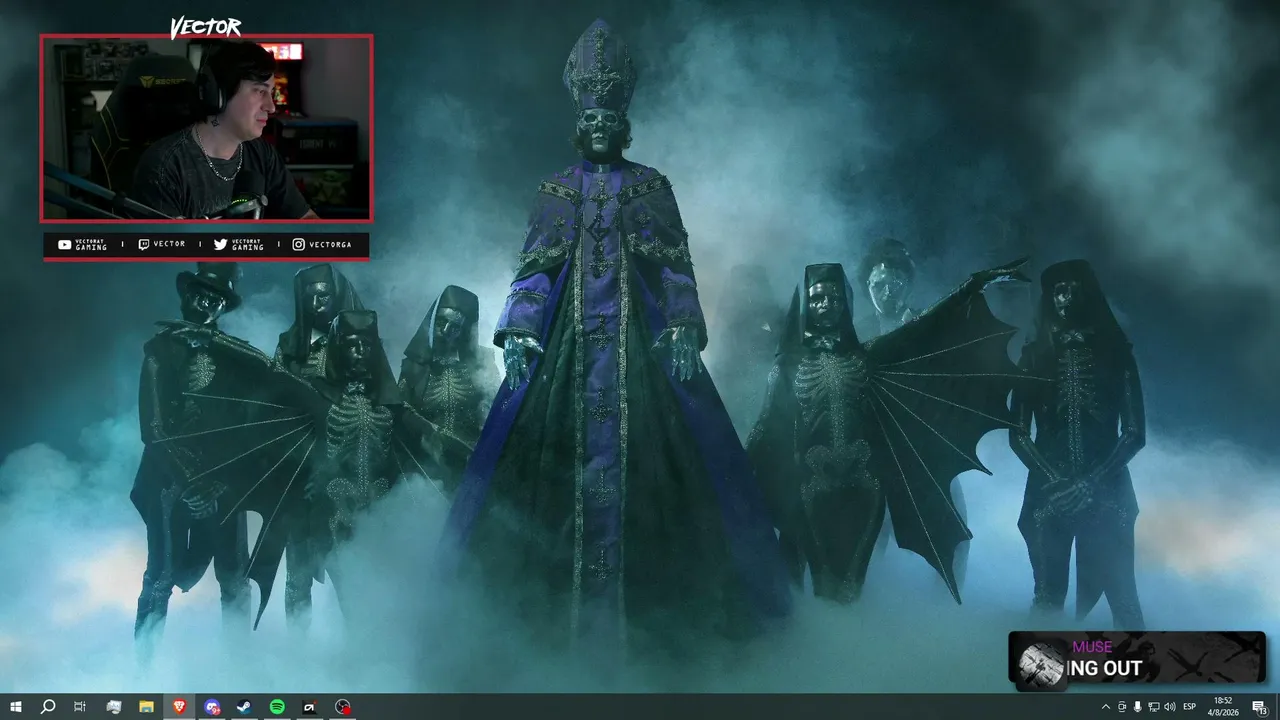This screenshot has width=1280, height=720.
Task: Click the Vectorat Gaming text beside Twitter logo
Action: (247, 245)
